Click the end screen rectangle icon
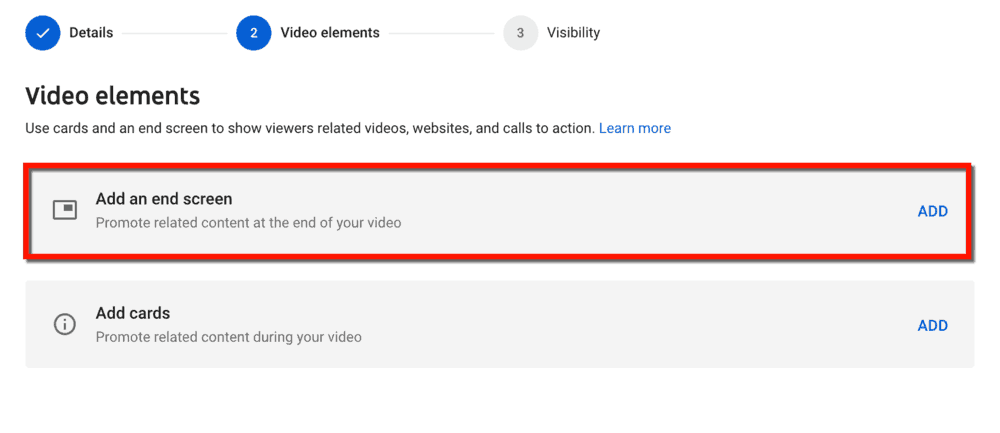 tap(64, 210)
